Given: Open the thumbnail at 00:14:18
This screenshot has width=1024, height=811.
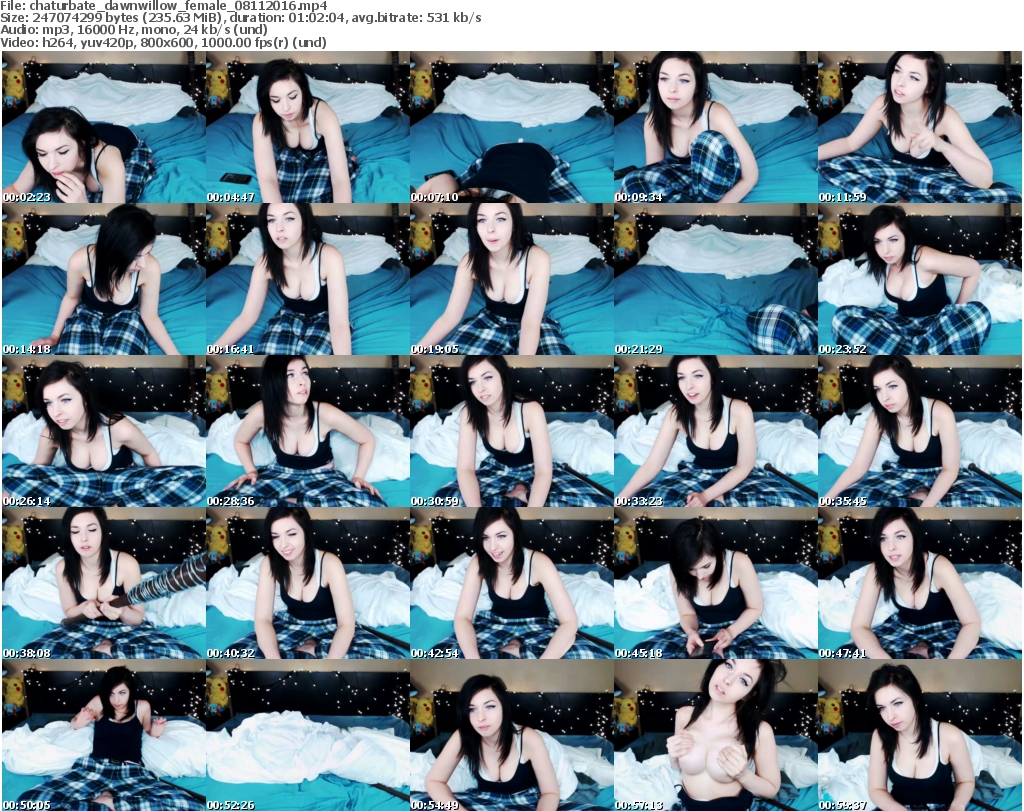Looking at the screenshot, I should pos(104,279).
